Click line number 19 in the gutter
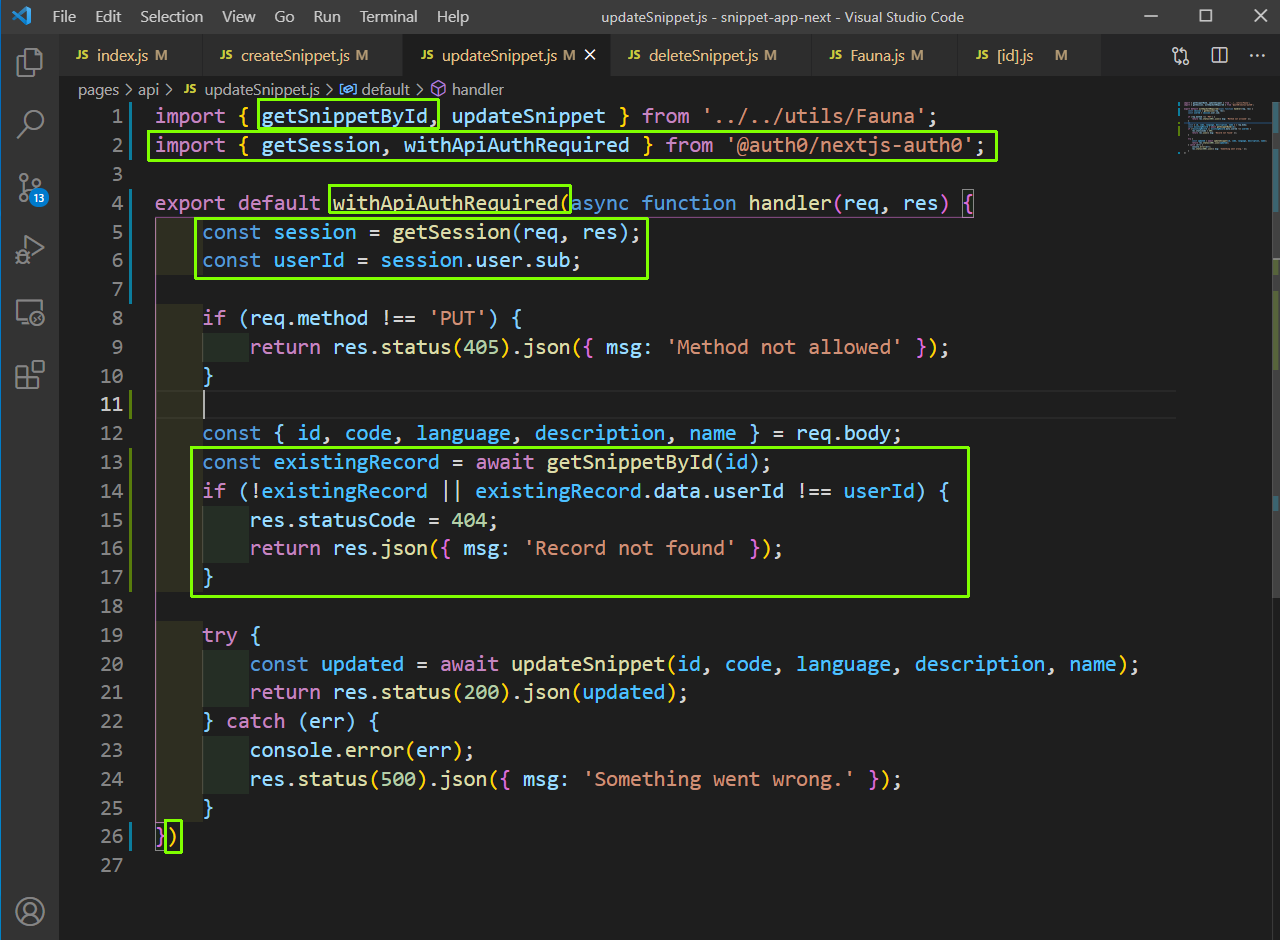The height and width of the screenshot is (940, 1280). point(111,635)
